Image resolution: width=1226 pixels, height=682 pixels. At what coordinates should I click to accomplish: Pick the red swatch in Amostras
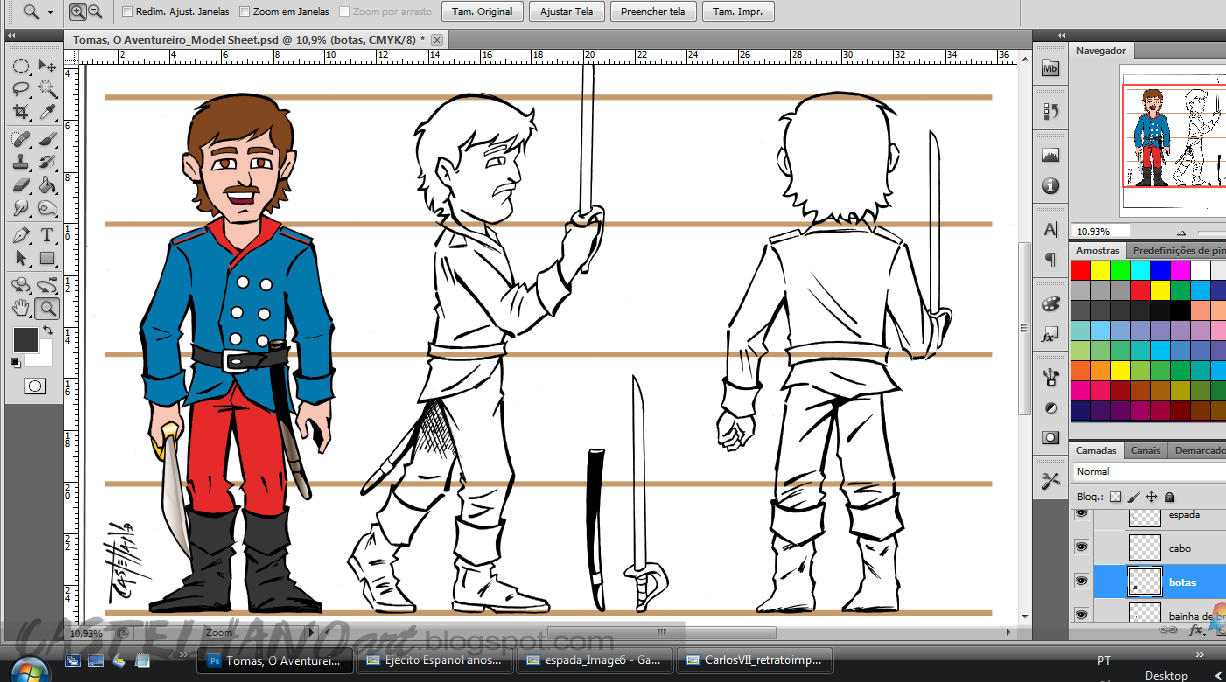1080,270
